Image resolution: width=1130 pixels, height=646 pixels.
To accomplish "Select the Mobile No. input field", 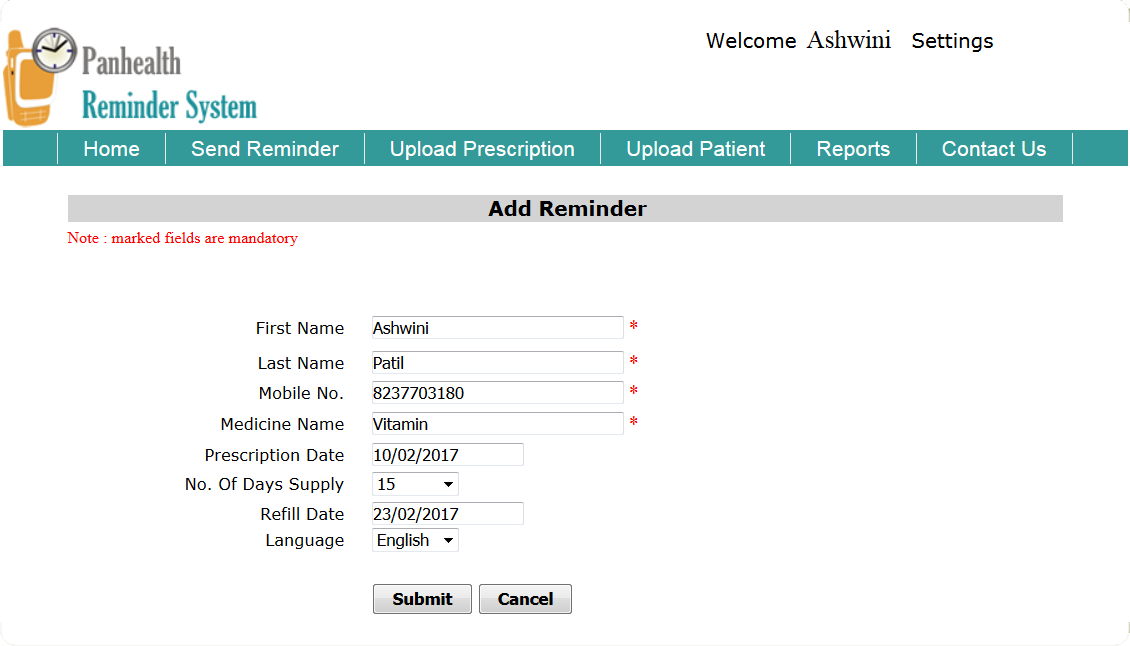I will click(497, 392).
